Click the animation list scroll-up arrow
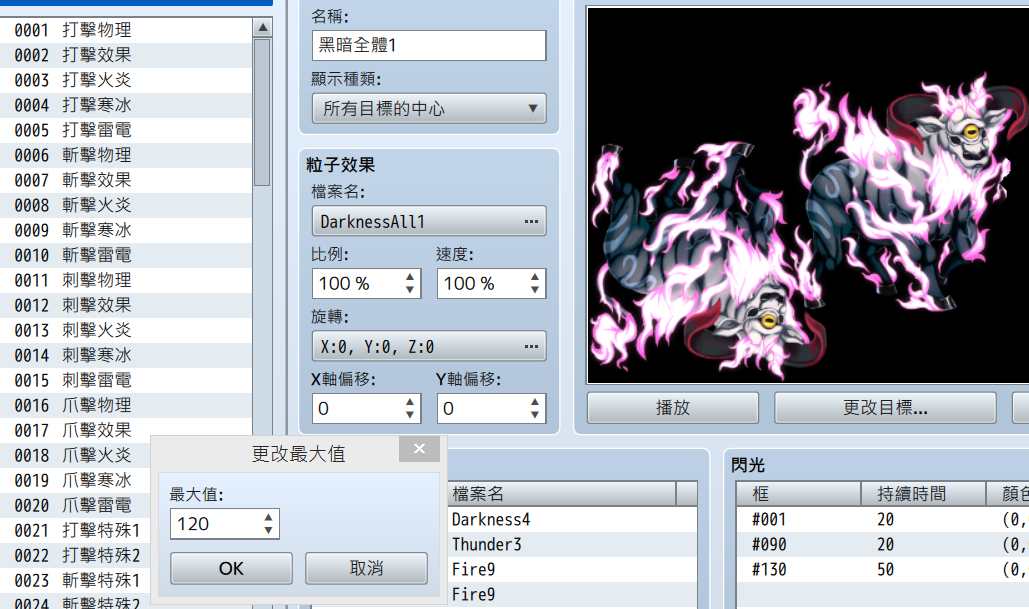 pos(262,28)
